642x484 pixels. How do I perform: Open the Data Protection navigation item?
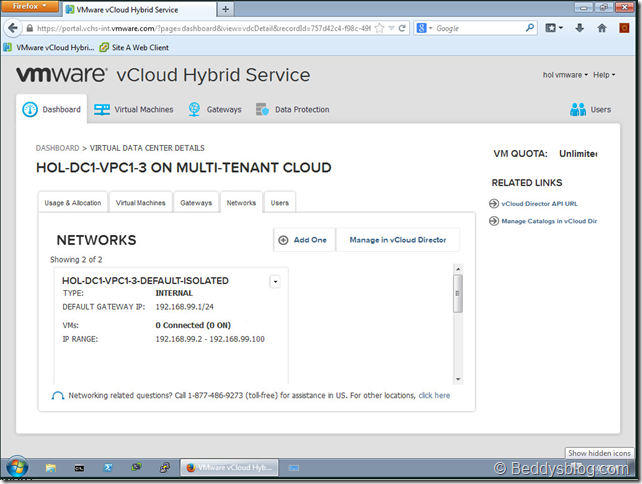coord(293,109)
